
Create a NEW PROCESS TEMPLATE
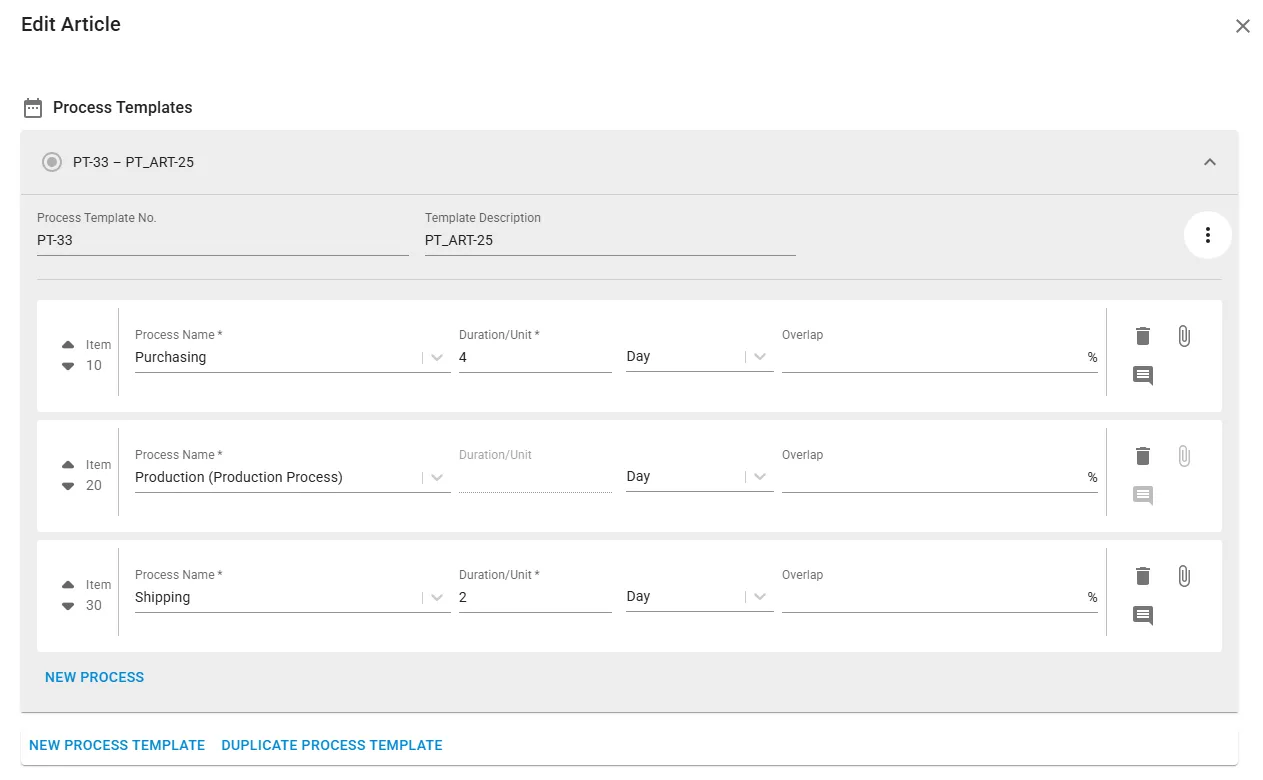(x=117, y=745)
